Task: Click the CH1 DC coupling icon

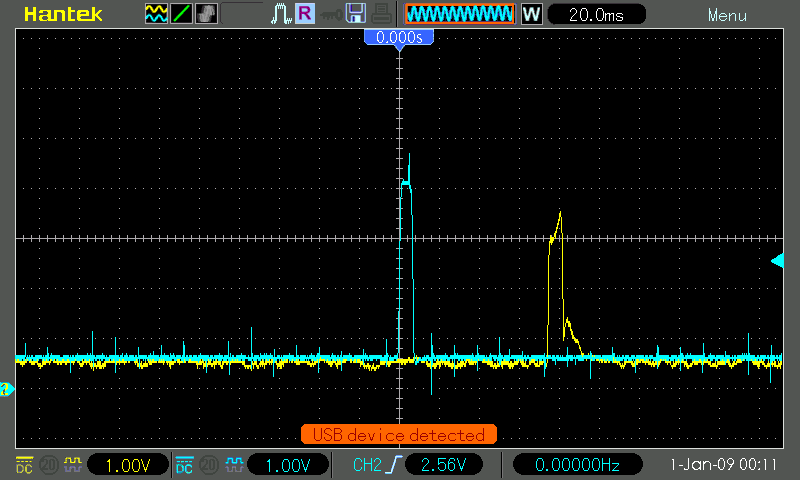Action: pyautogui.click(x=24, y=465)
